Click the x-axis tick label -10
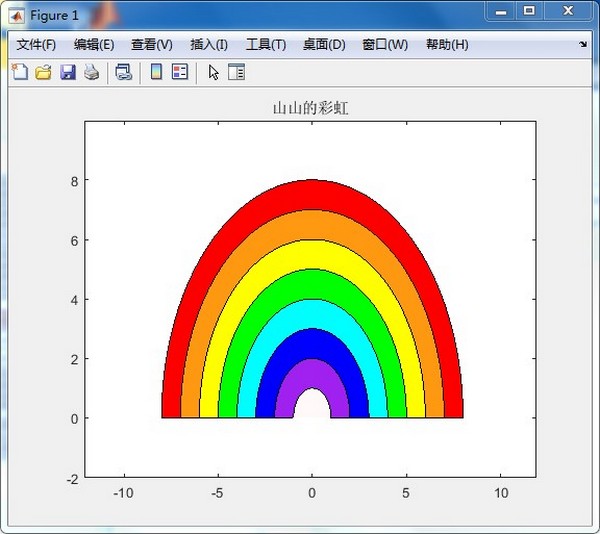Image resolution: width=600 pixels, height=534 pixels. pyautogui.click(x=123, y=493)
